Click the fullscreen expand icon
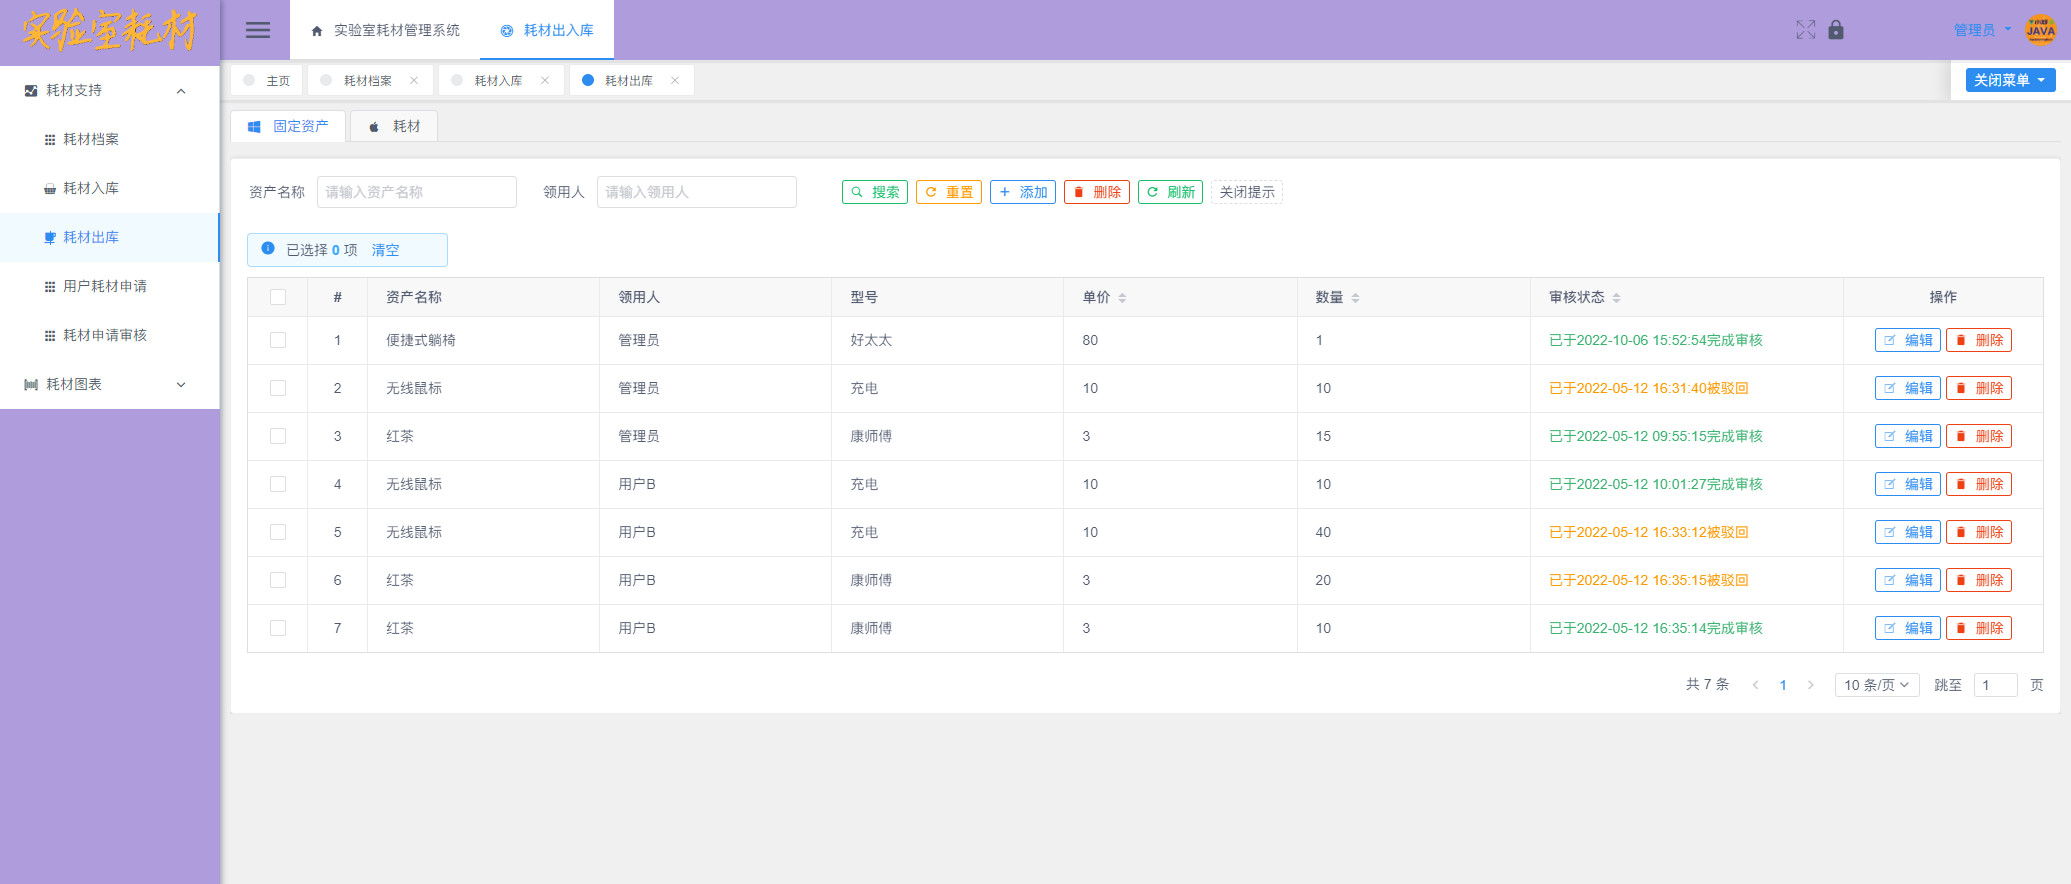This screenshot has height=884, width=2071. tap(1805, 30)
